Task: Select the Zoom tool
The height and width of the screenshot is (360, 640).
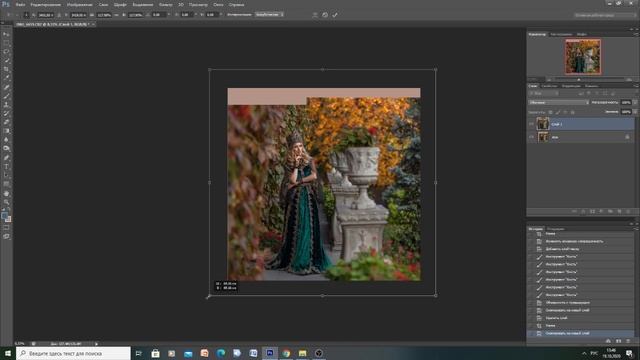Action: [x=6, y=202]
